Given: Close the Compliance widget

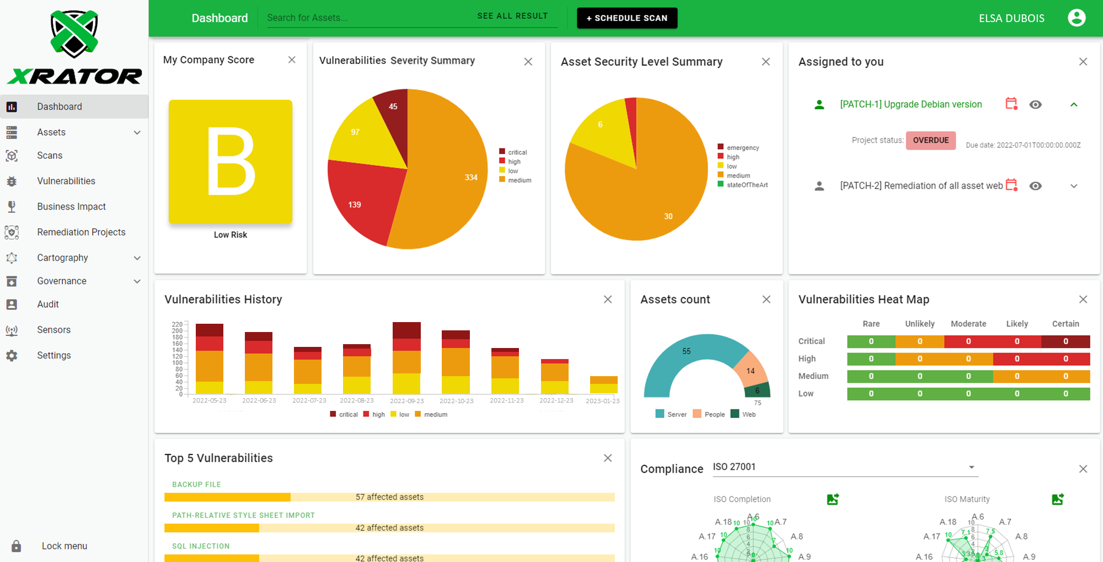Looking at the screenshot, I should tap(1083, 469).
